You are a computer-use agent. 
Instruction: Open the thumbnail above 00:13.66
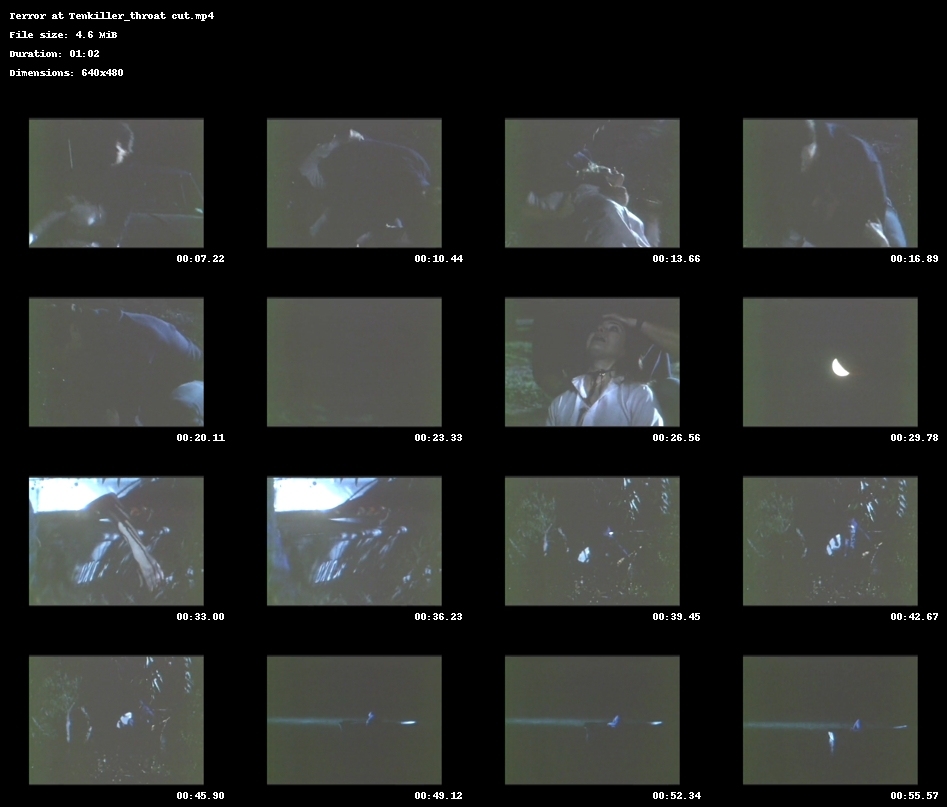point(592,183)
